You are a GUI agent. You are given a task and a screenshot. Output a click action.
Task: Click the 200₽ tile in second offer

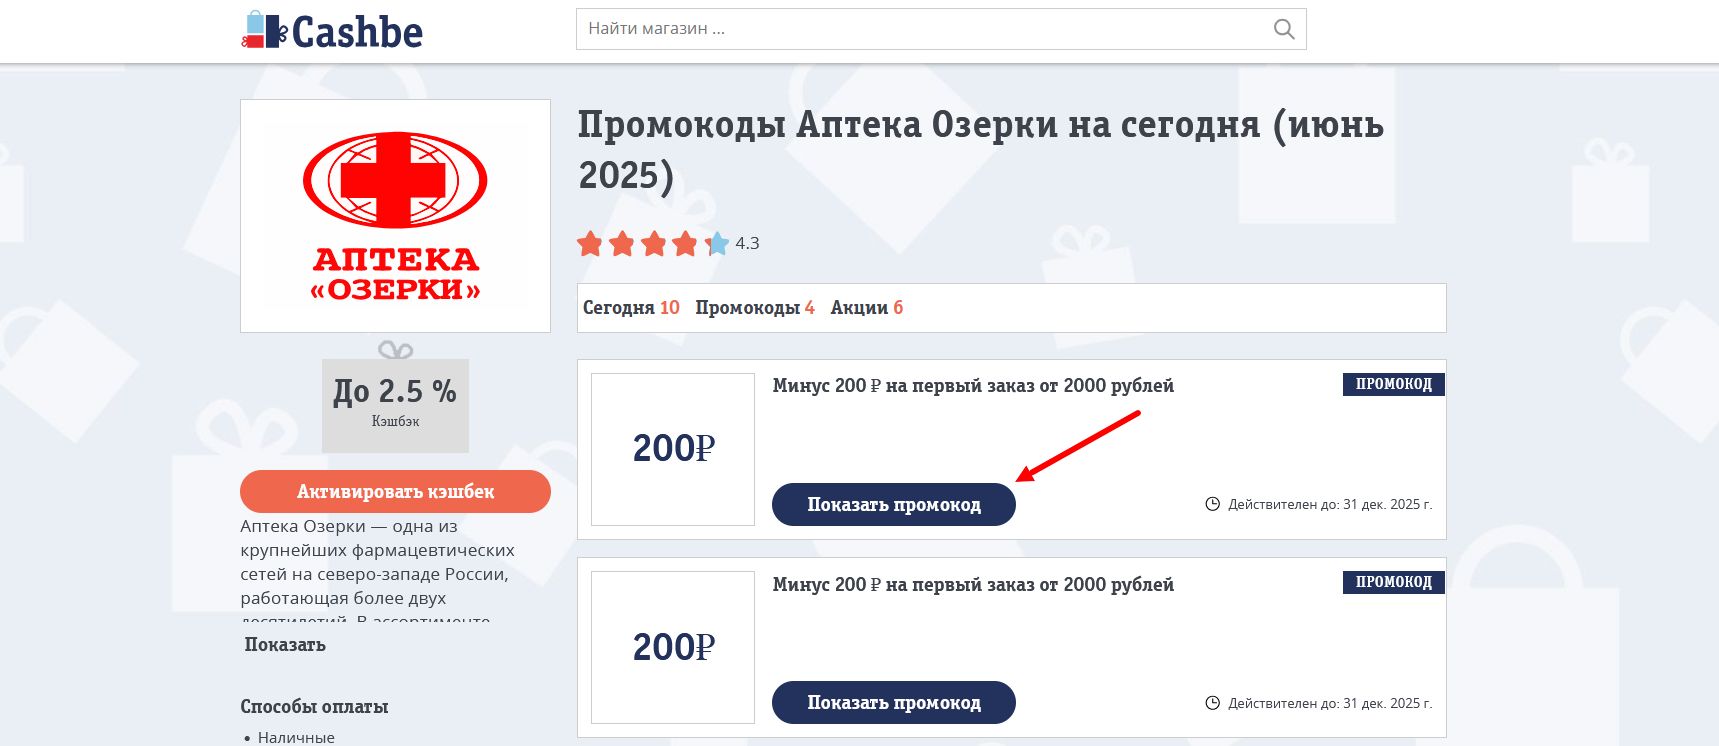pyautogui.click(x=673, y=647)
